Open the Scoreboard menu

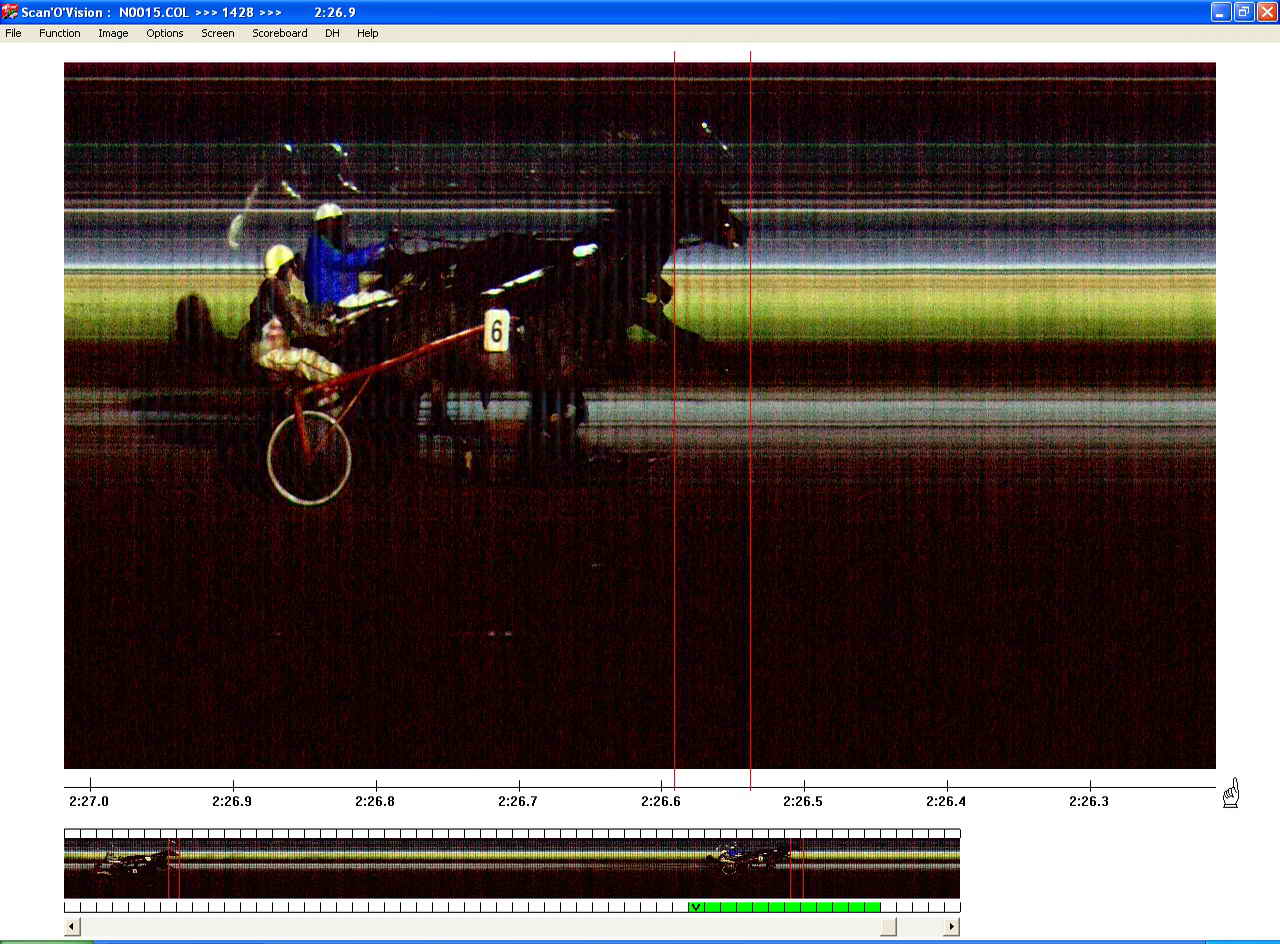pos(280,33)
